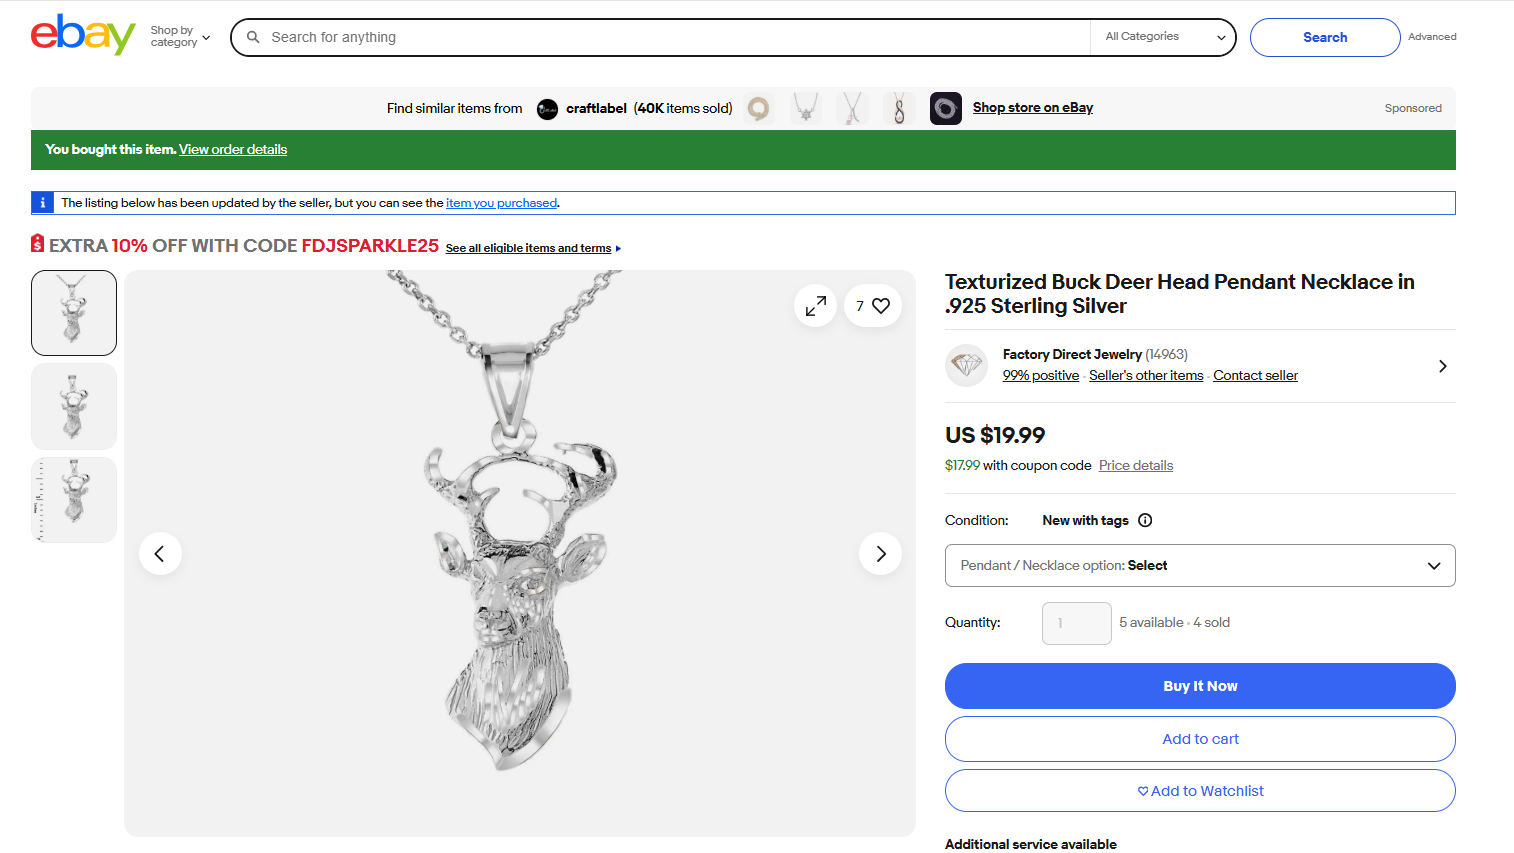The height and width of the screenshot is (853, 1514).
Task: Open View order details link
Action: pyautogui.click(x=233, y=150)
